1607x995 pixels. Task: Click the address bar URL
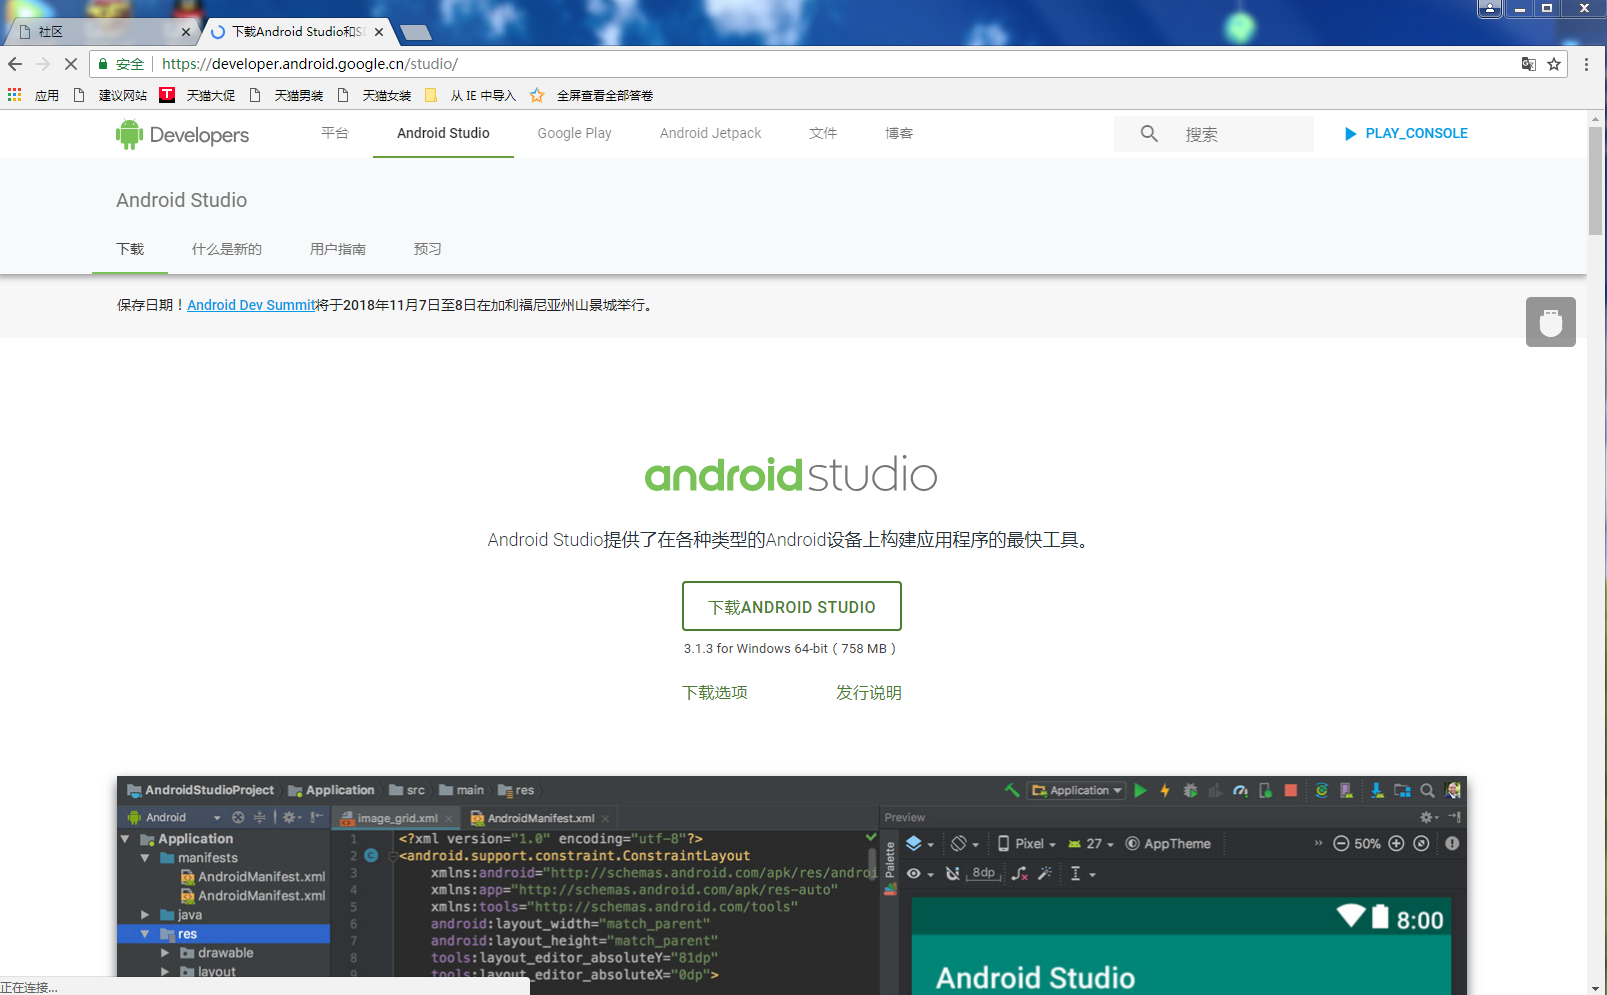click(x=310, y=64)
